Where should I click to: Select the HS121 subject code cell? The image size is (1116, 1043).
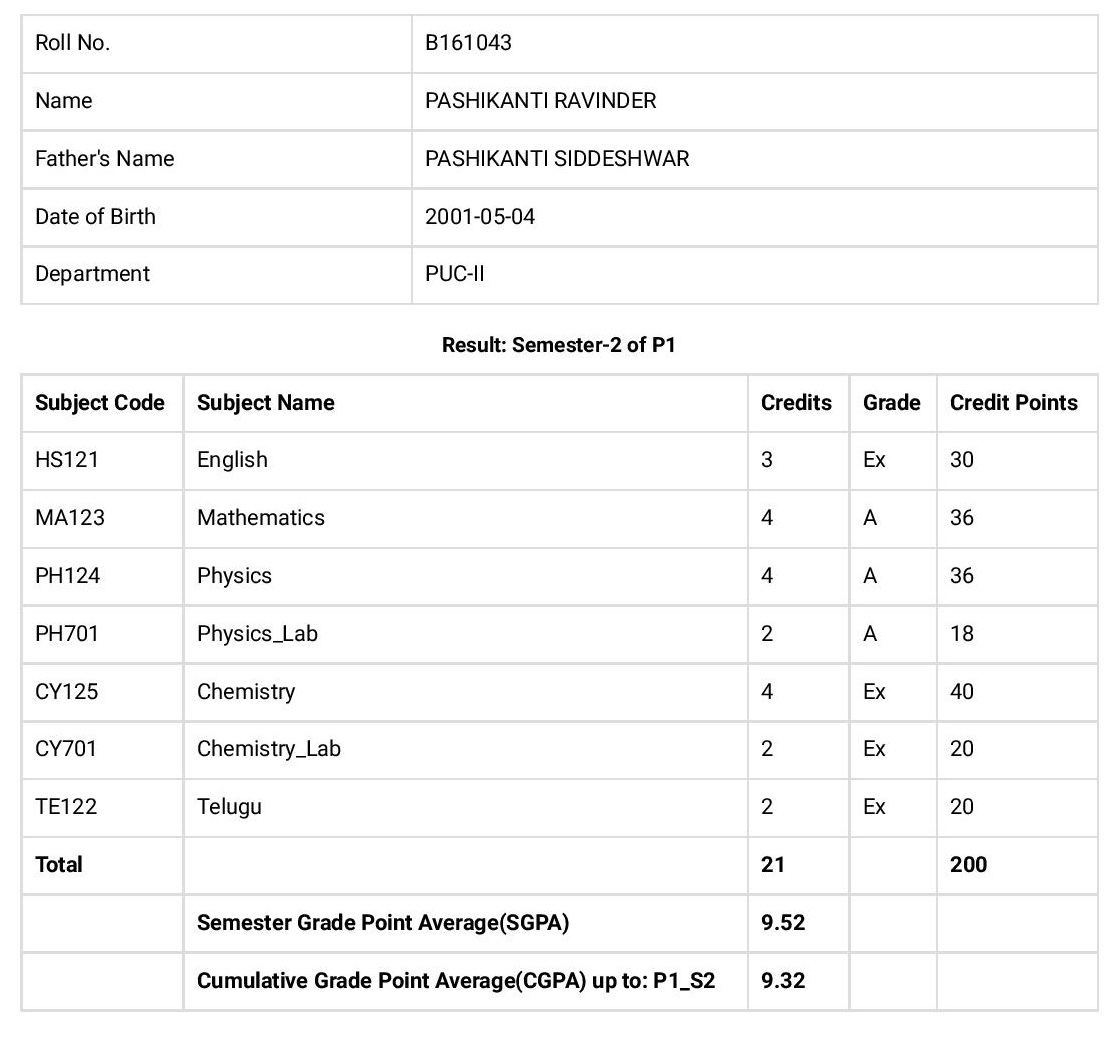coord(67,460)
